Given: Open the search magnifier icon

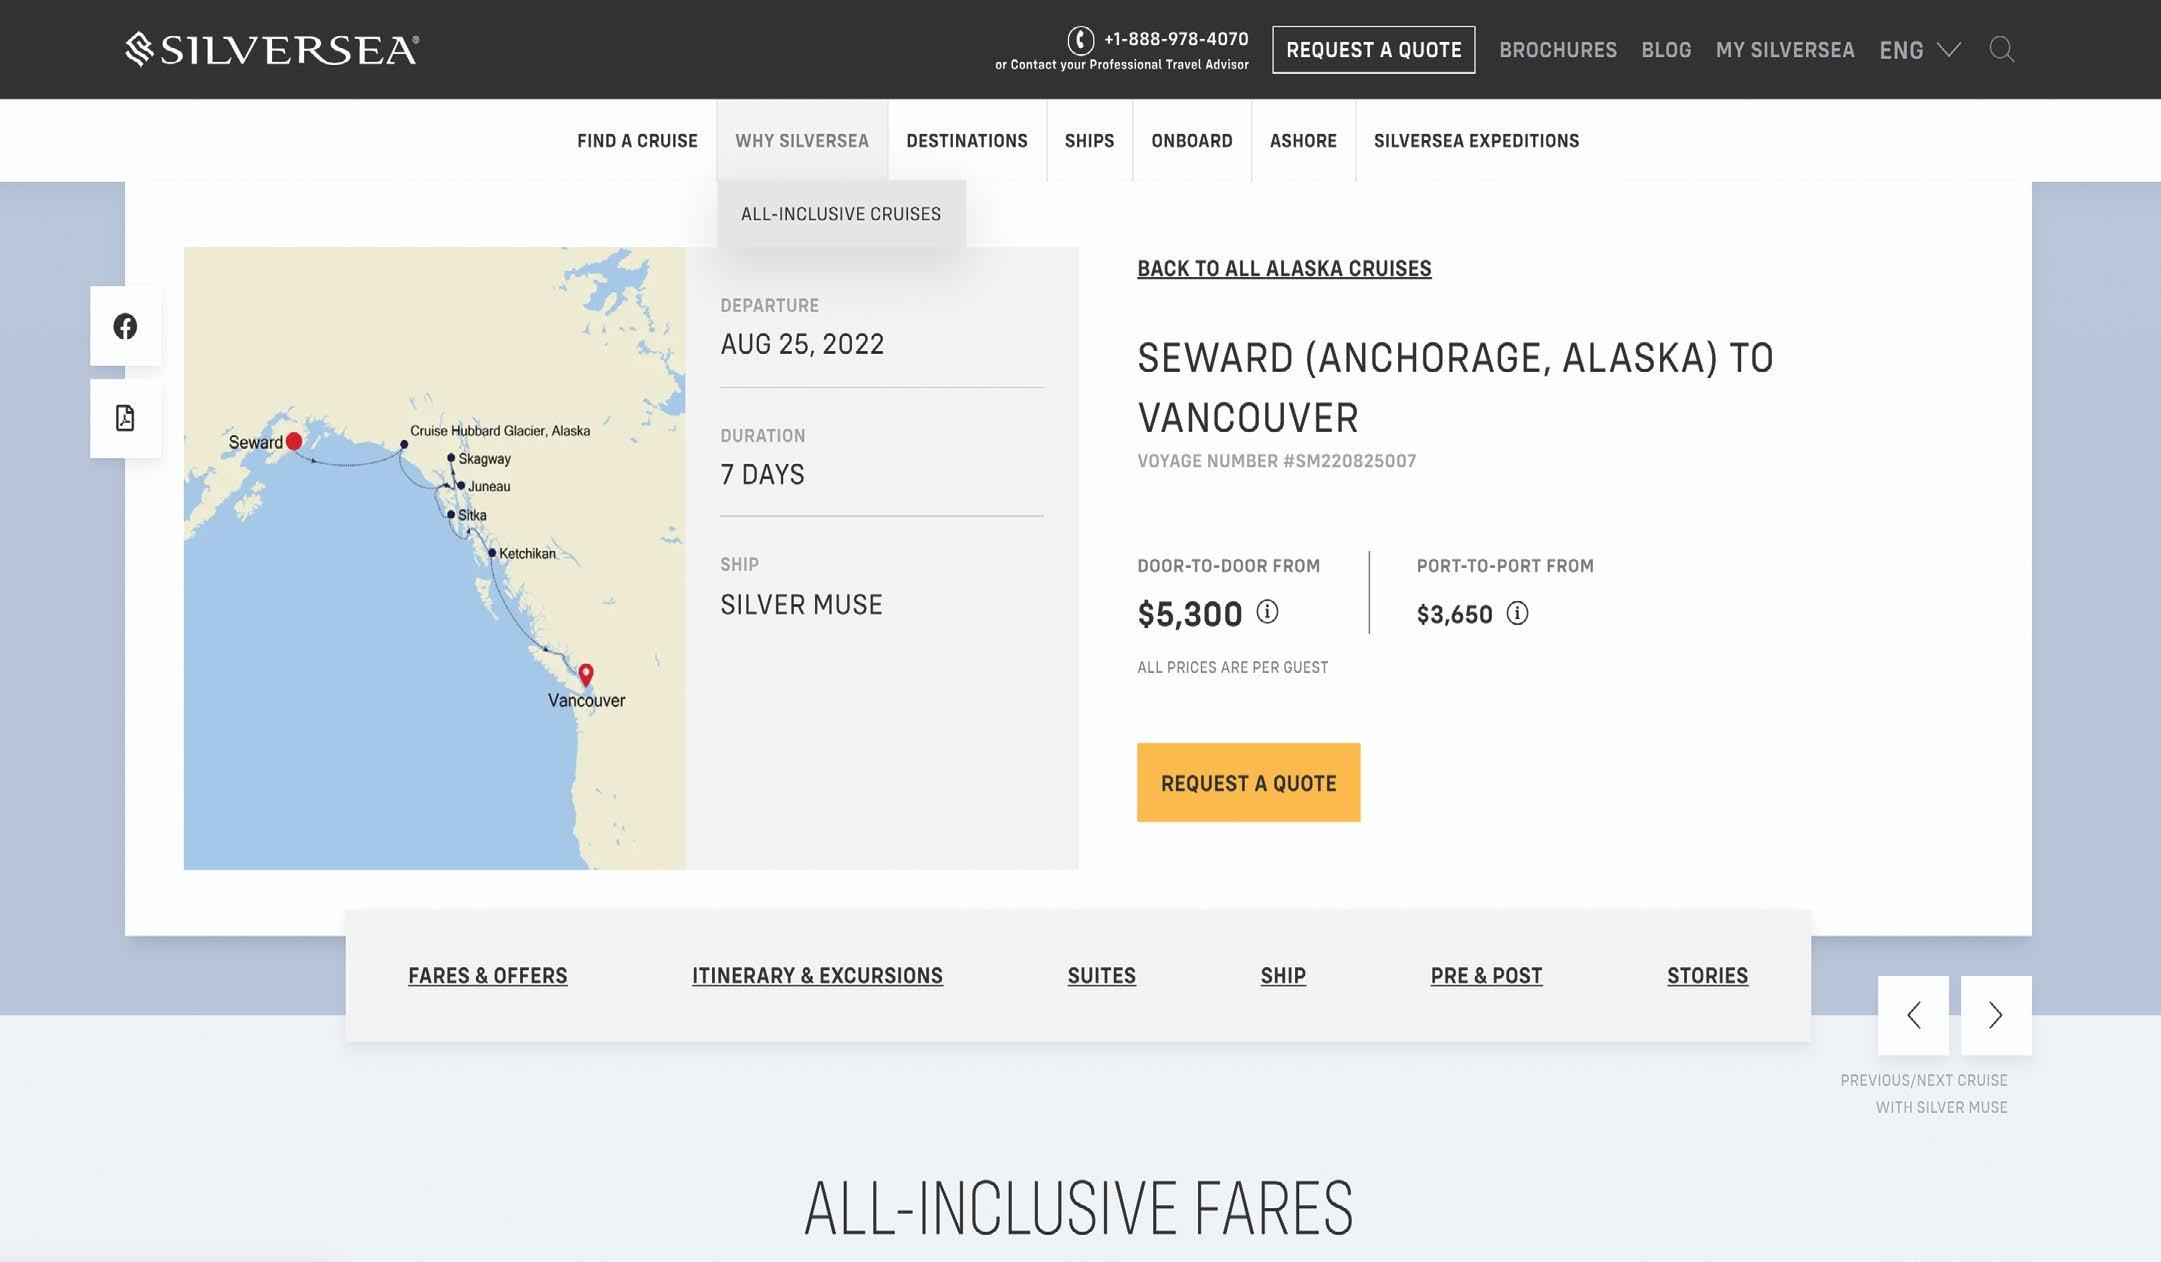Looking at the screenshot, I should [2001, 49].
